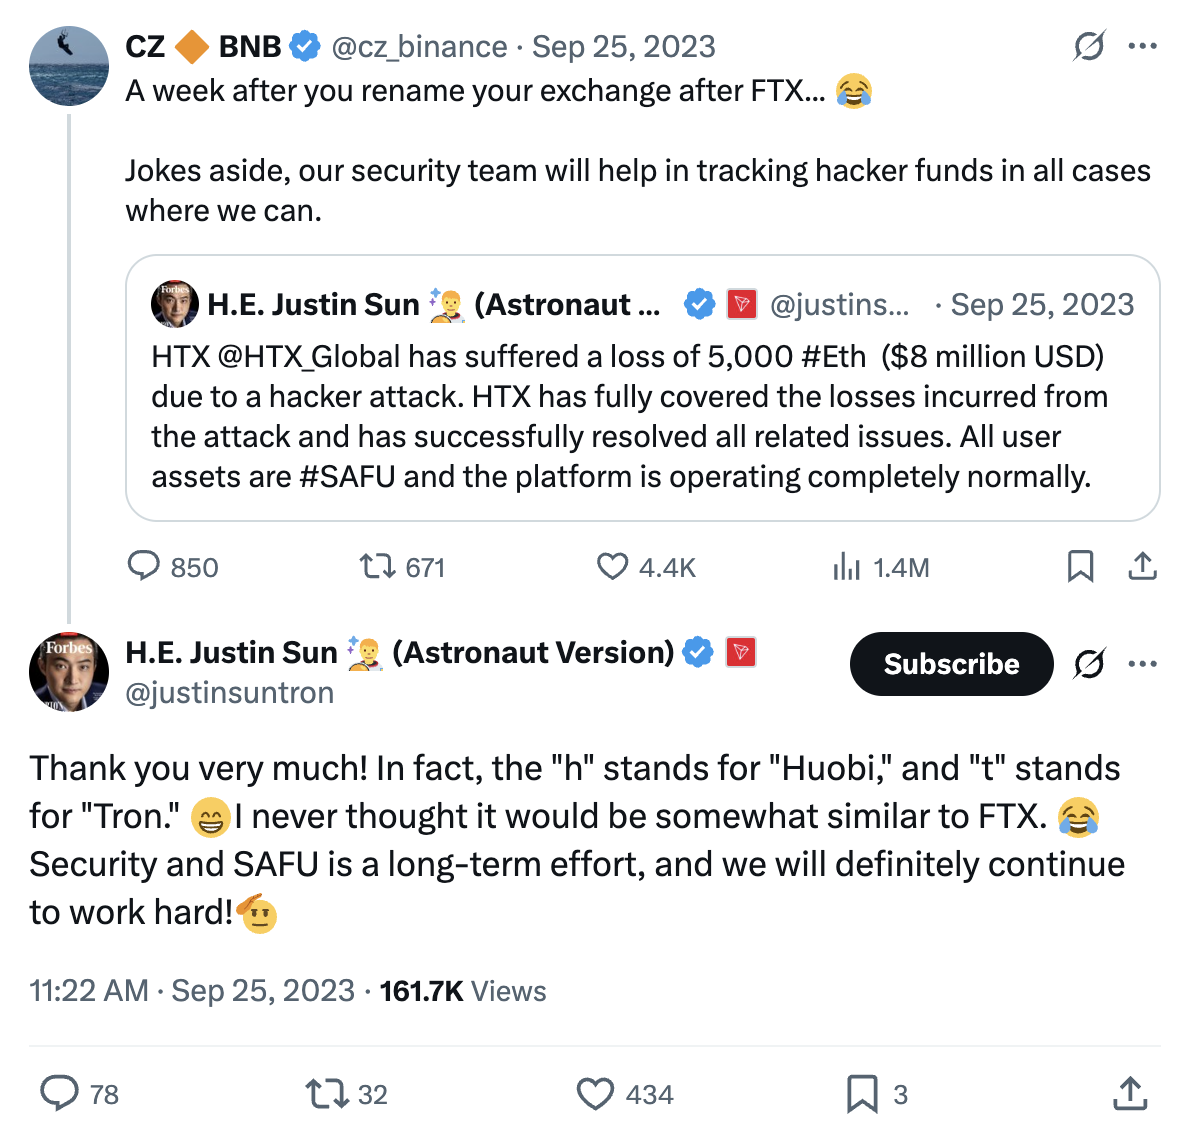
Task: Open more options on Justin Sun's reply
Action: [1142, 664]
